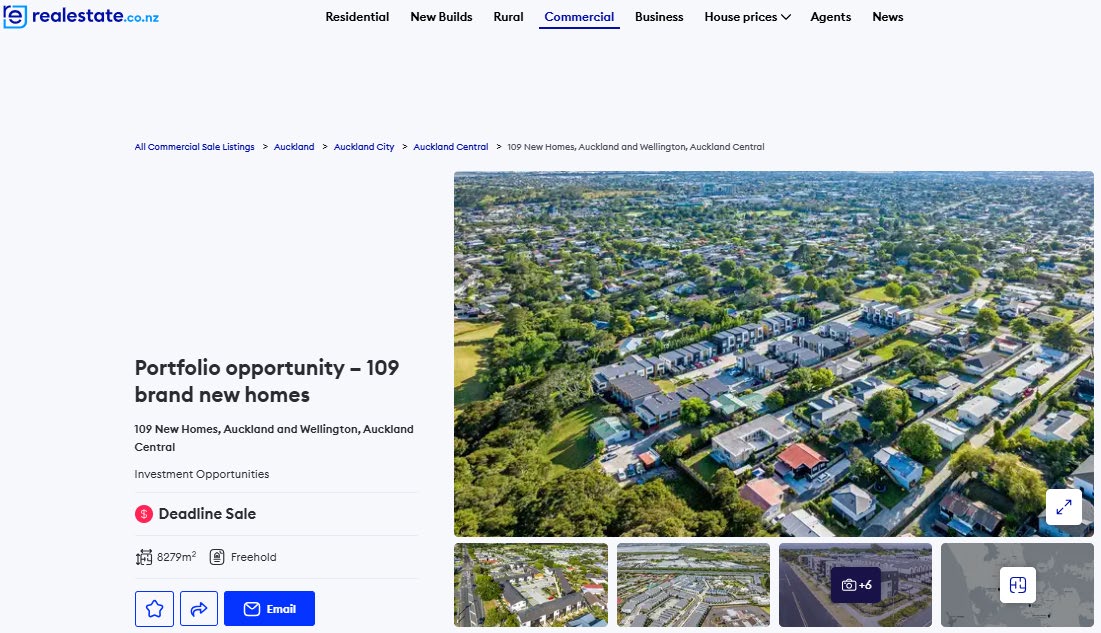Email the agent about this listing
The height and width of the screenshot is (633, 1101).
(270, 608)
